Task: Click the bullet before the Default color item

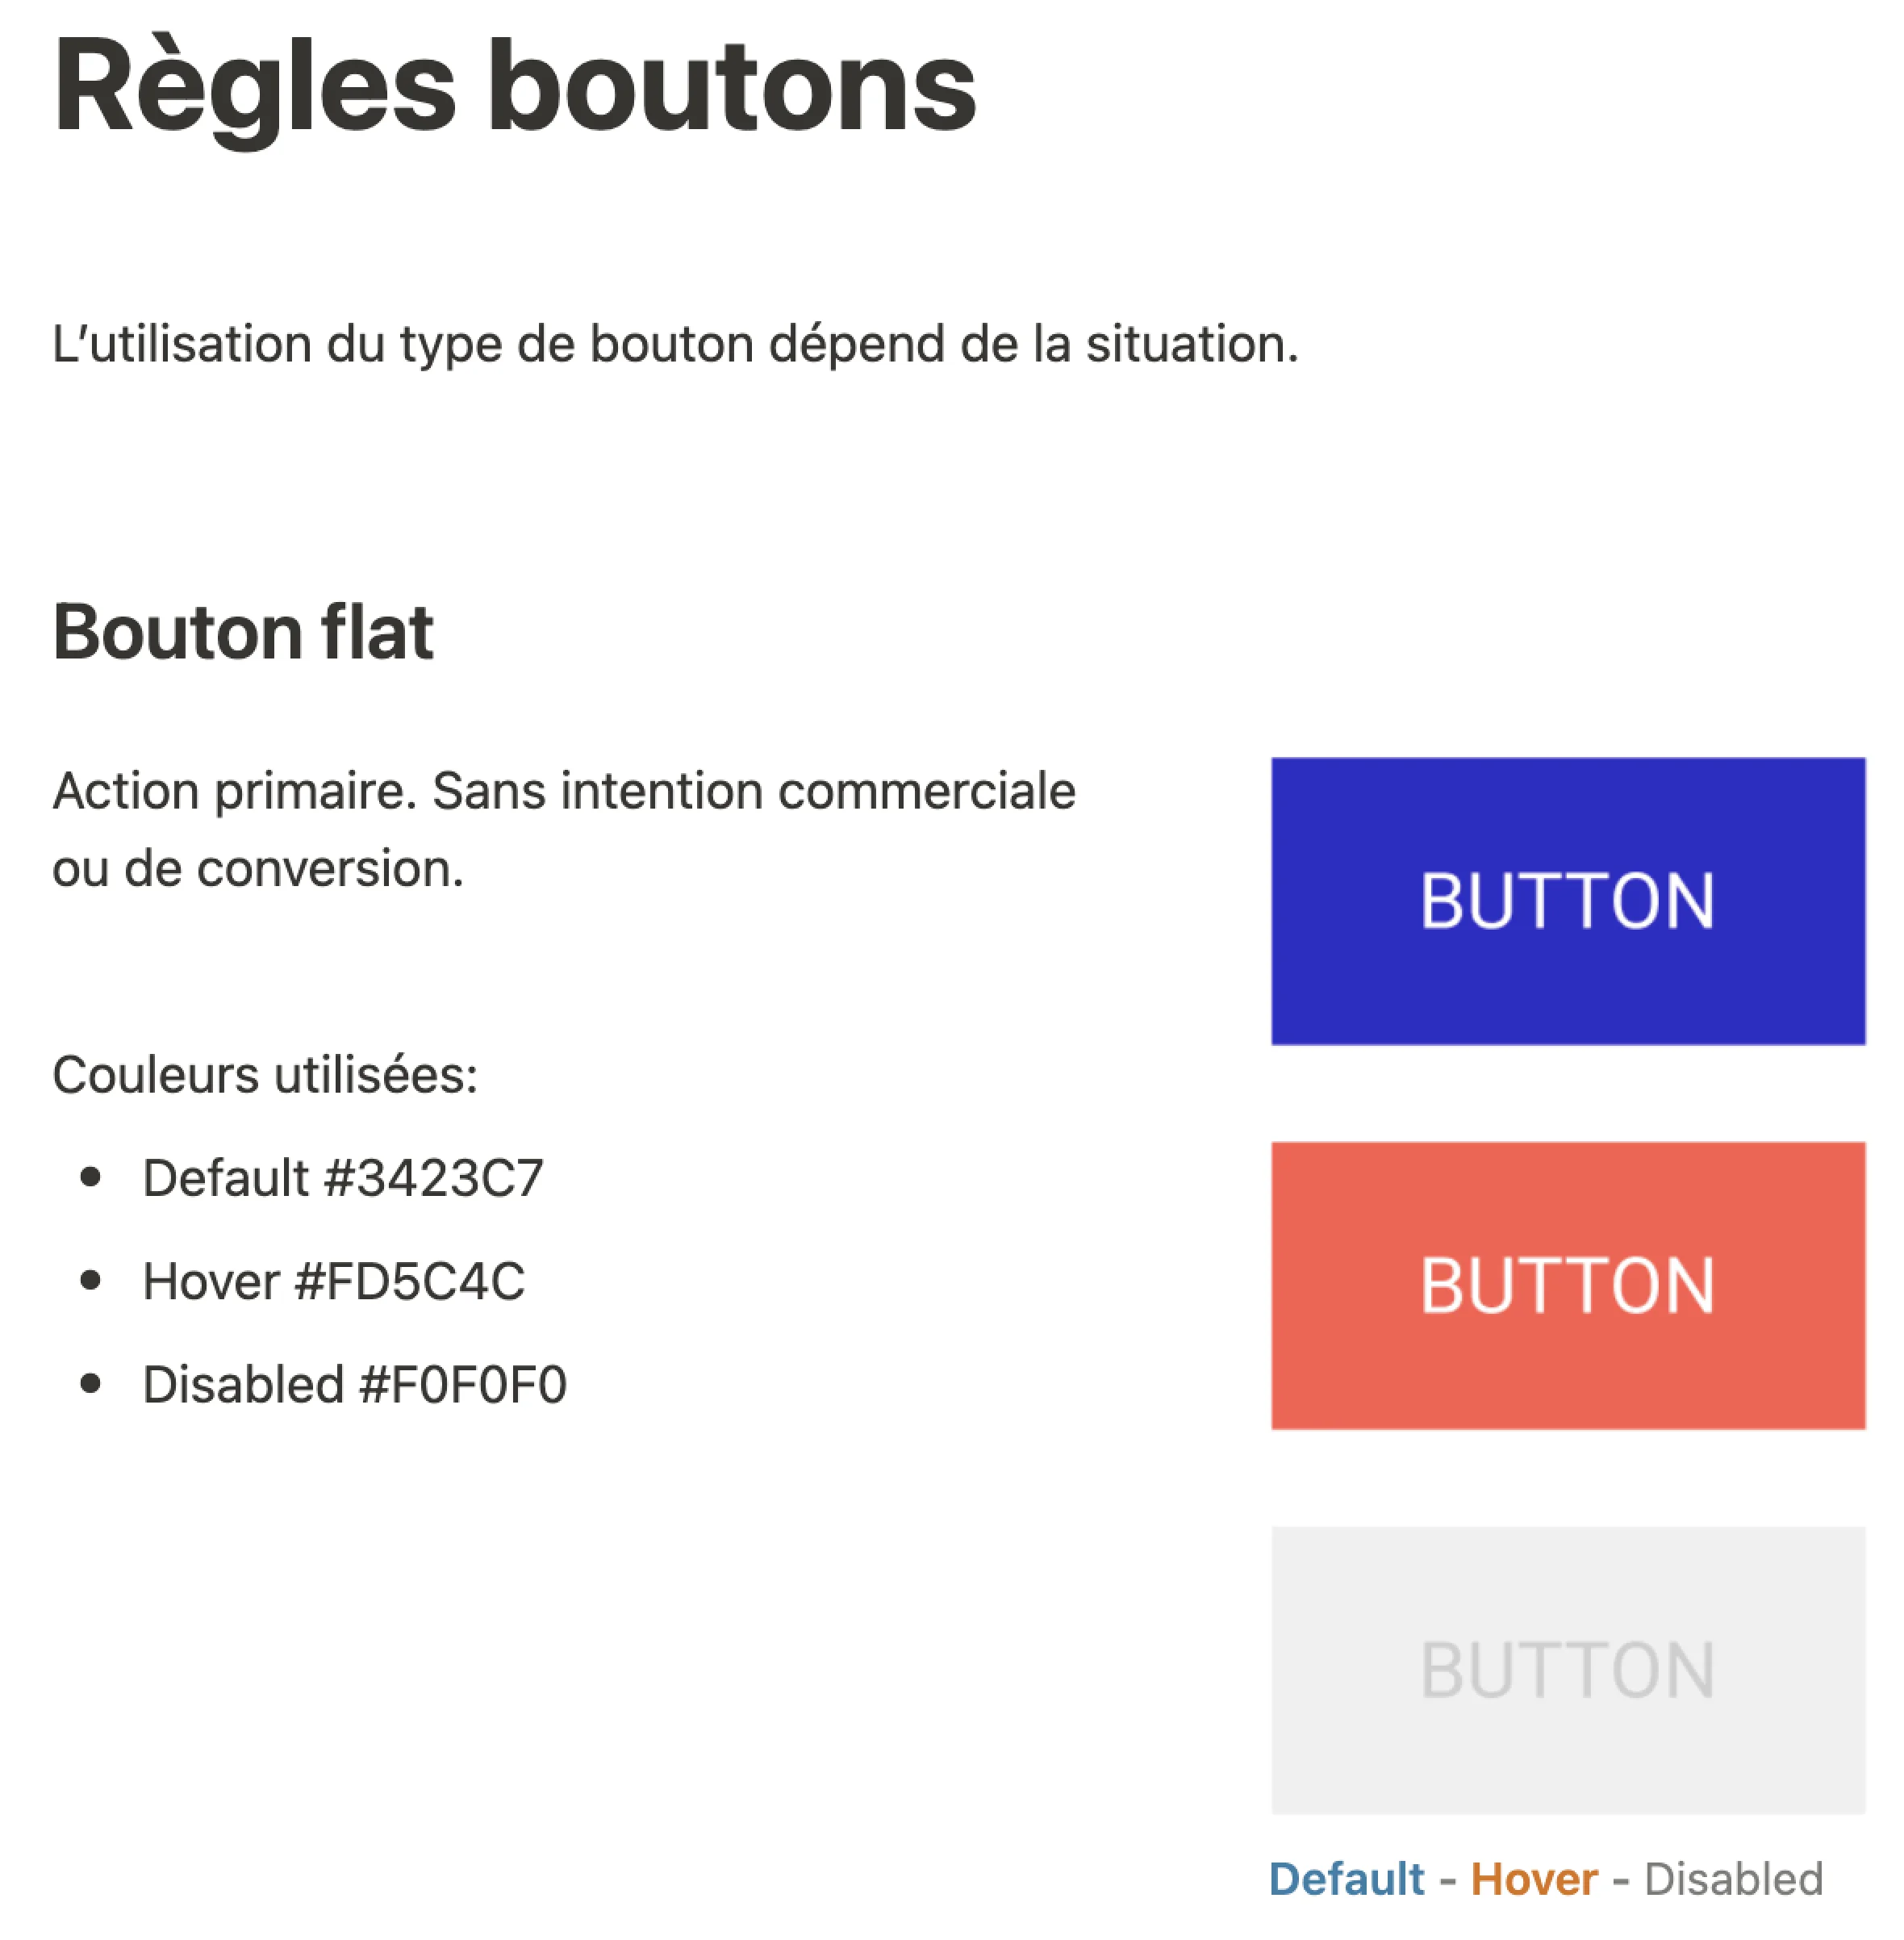Action: [91, 1177]
